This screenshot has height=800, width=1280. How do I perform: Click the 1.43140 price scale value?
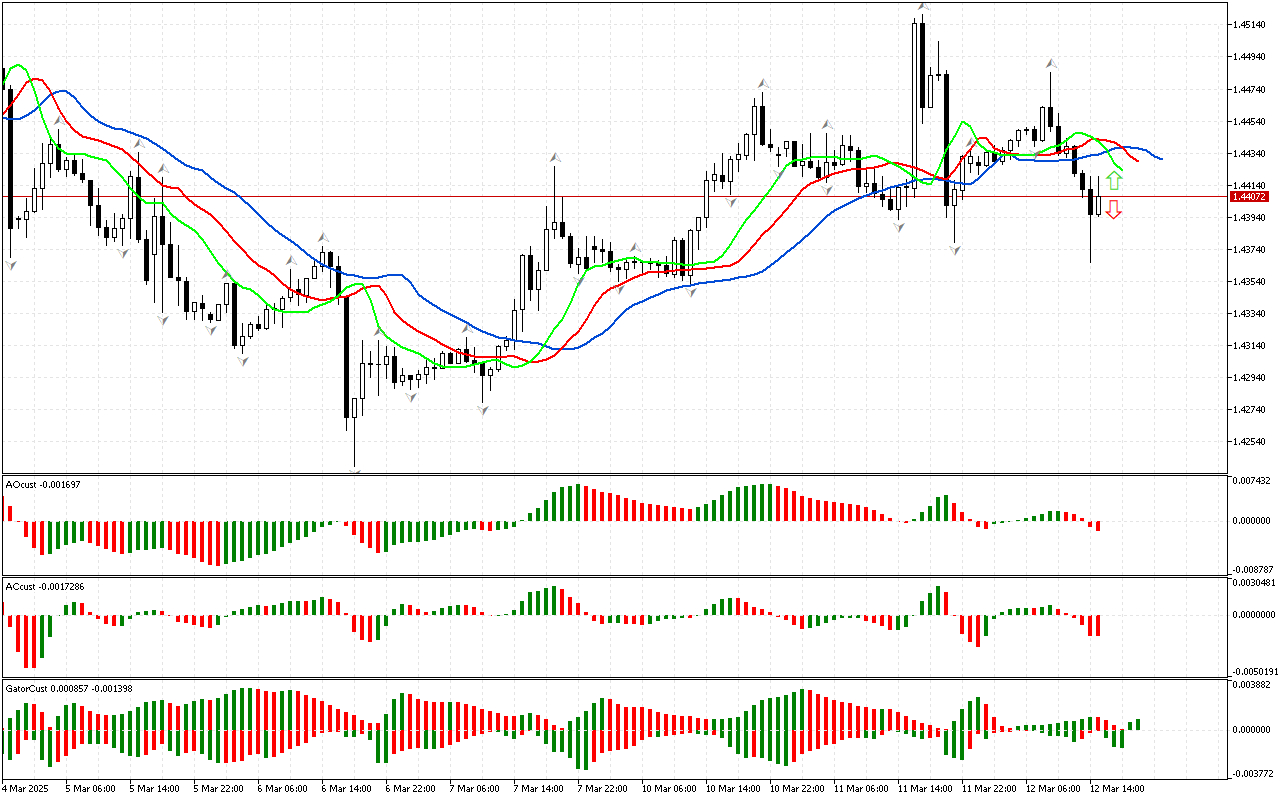[x=1250, y=346]
